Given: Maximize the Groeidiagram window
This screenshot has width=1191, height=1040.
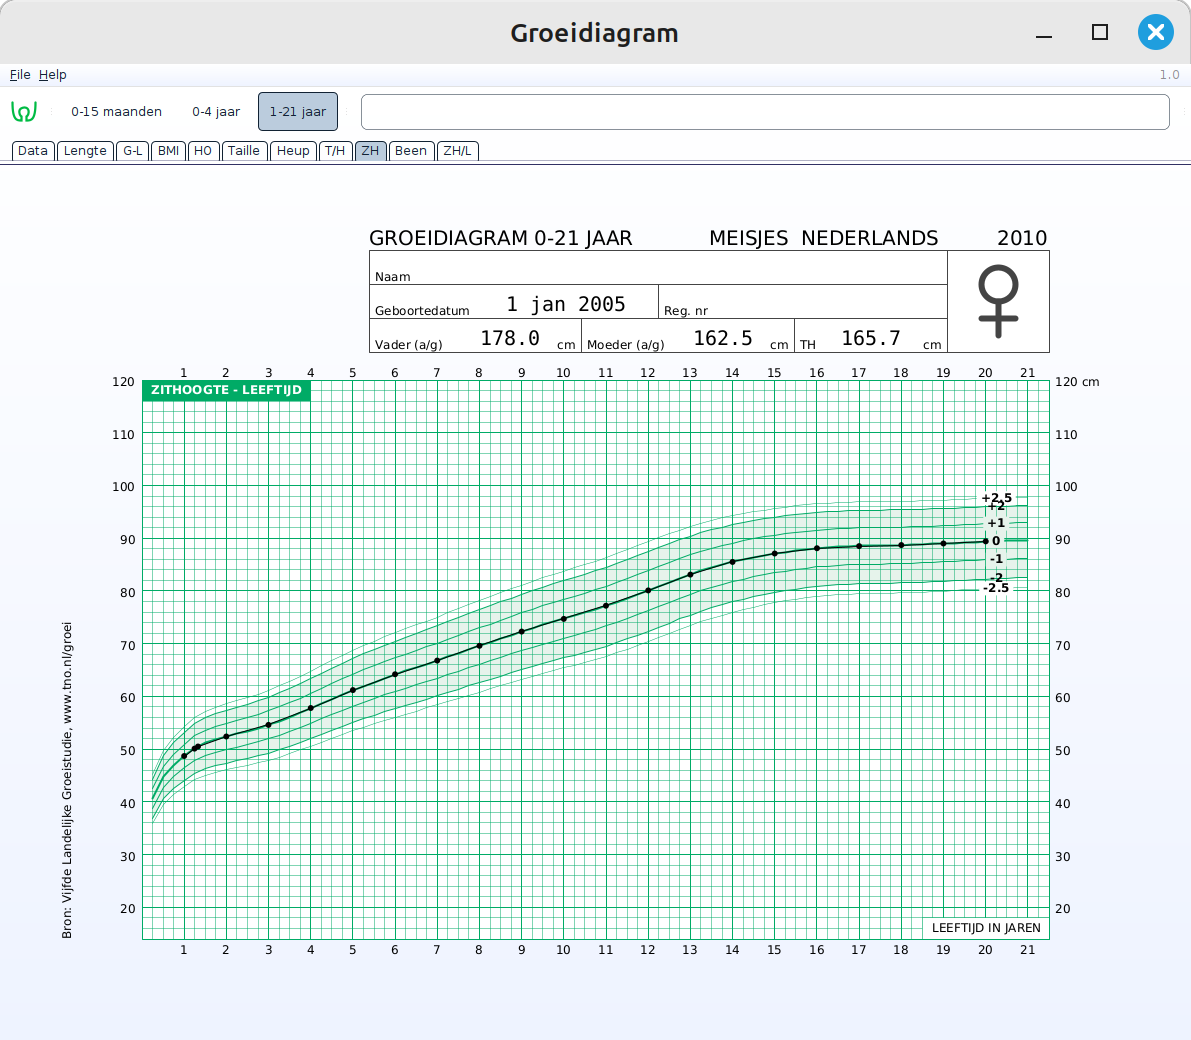Looking at the screenshot, I should (1100, 32).
